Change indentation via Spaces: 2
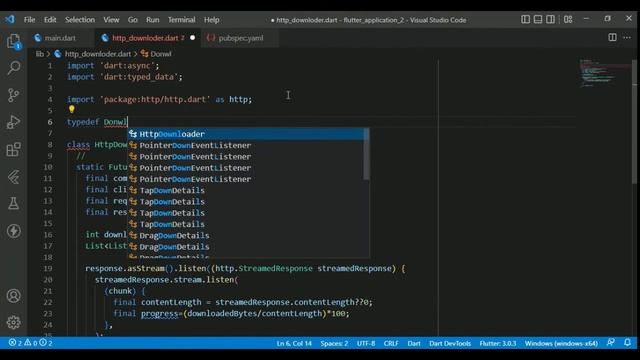The height and width of the screenshot is (360, 640). pyautogui.click(x=334, y=343)
